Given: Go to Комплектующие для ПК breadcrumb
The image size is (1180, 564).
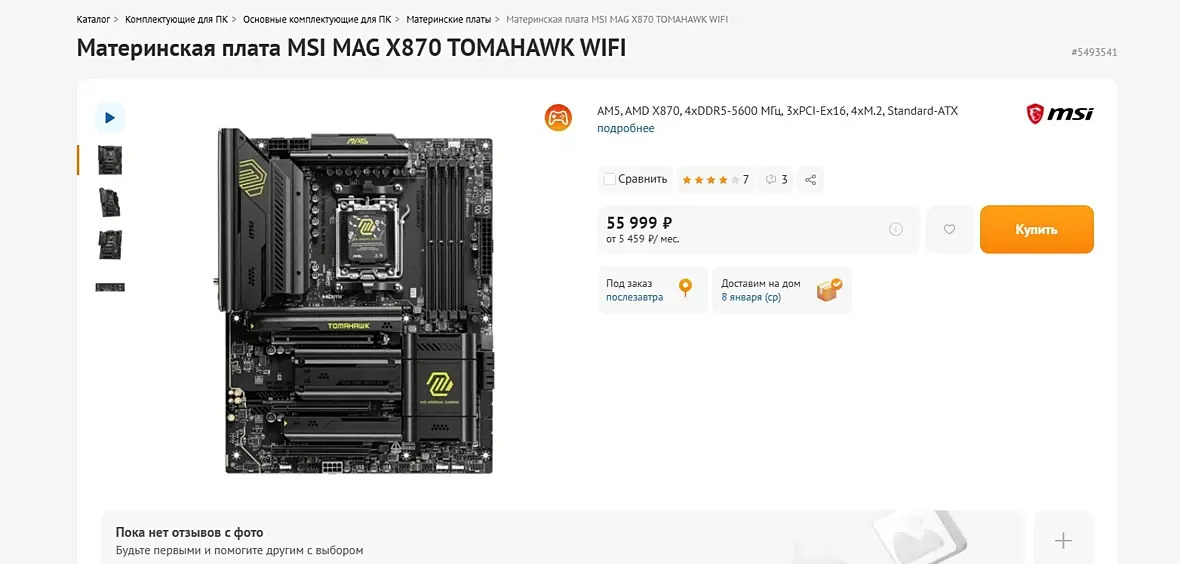Looking at the screenshot, I should 177,18.
